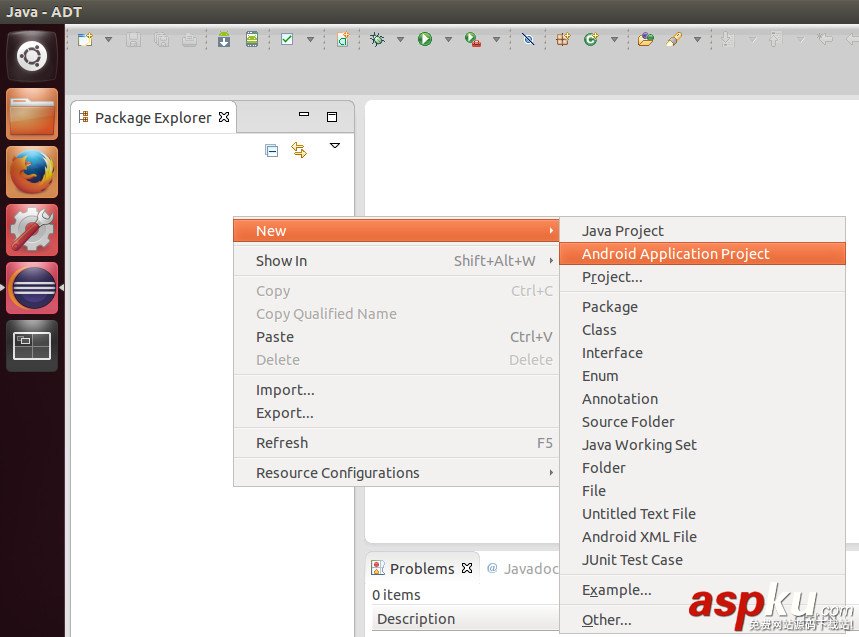
Task: Choose Refresh in the context menu
Action: (x=396, y=443)
